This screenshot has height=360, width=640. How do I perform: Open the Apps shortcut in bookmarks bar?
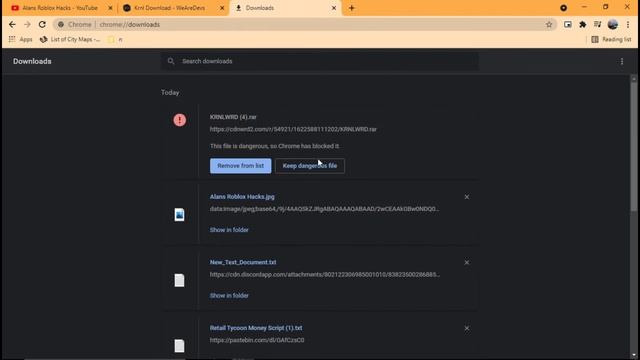[20, 39]
